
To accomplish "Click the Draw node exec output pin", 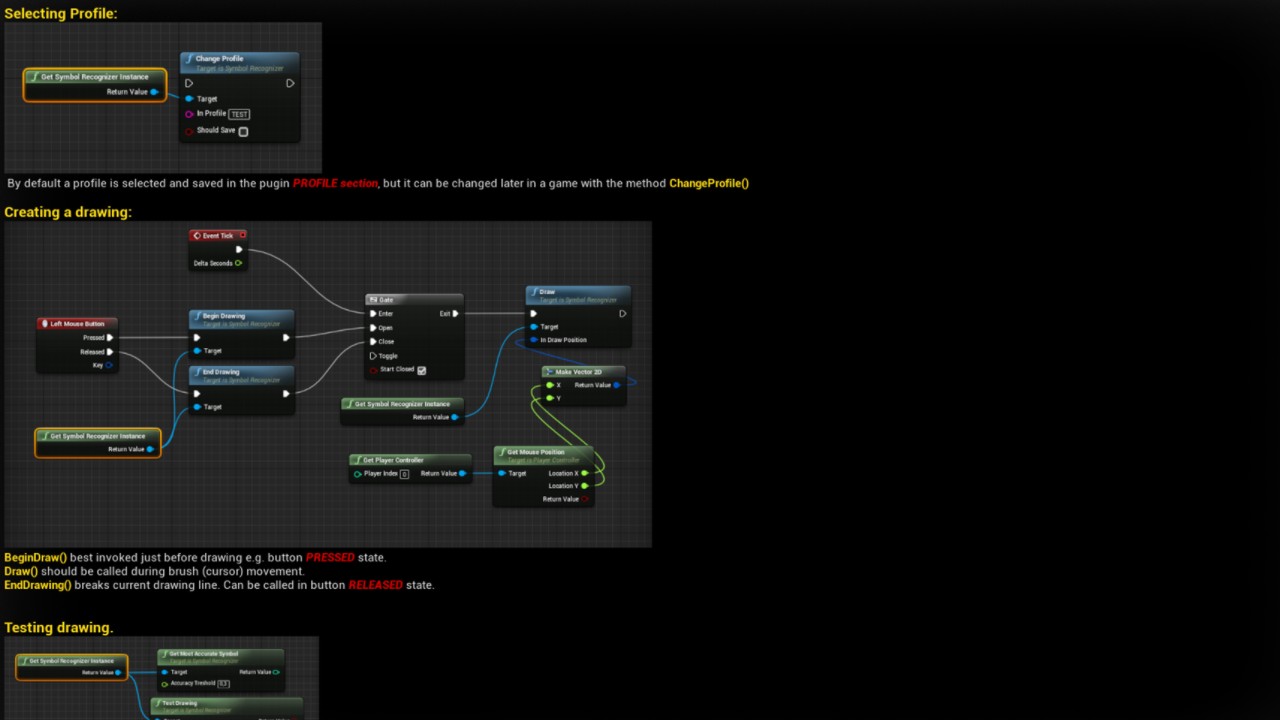I will point(622,314).
